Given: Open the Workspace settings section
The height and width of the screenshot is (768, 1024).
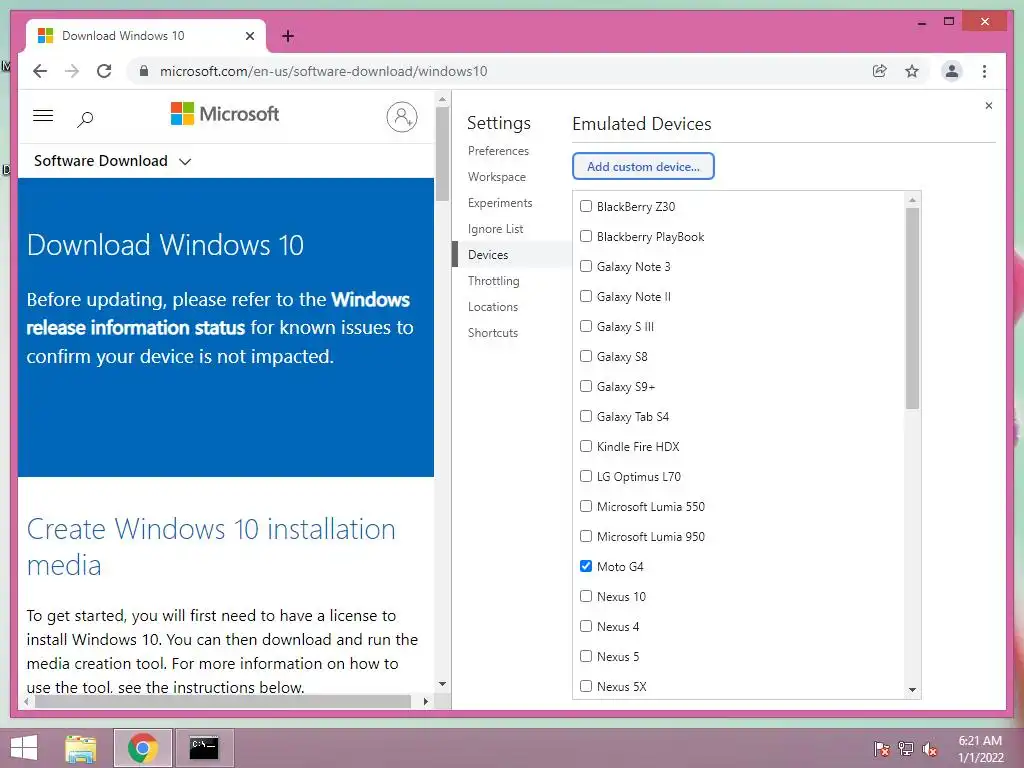Looking at the screenshot, I should pos(496,177).
